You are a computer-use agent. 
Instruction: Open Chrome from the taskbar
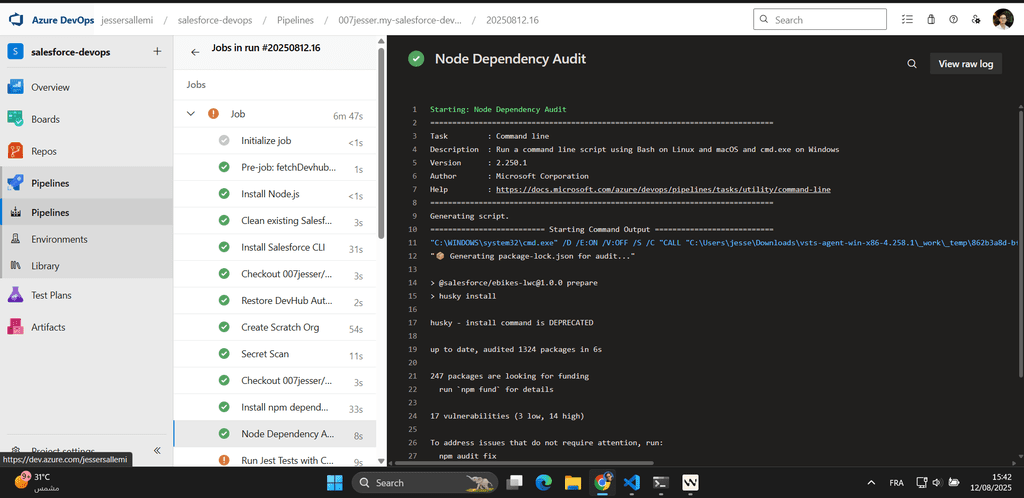[601, 483]
